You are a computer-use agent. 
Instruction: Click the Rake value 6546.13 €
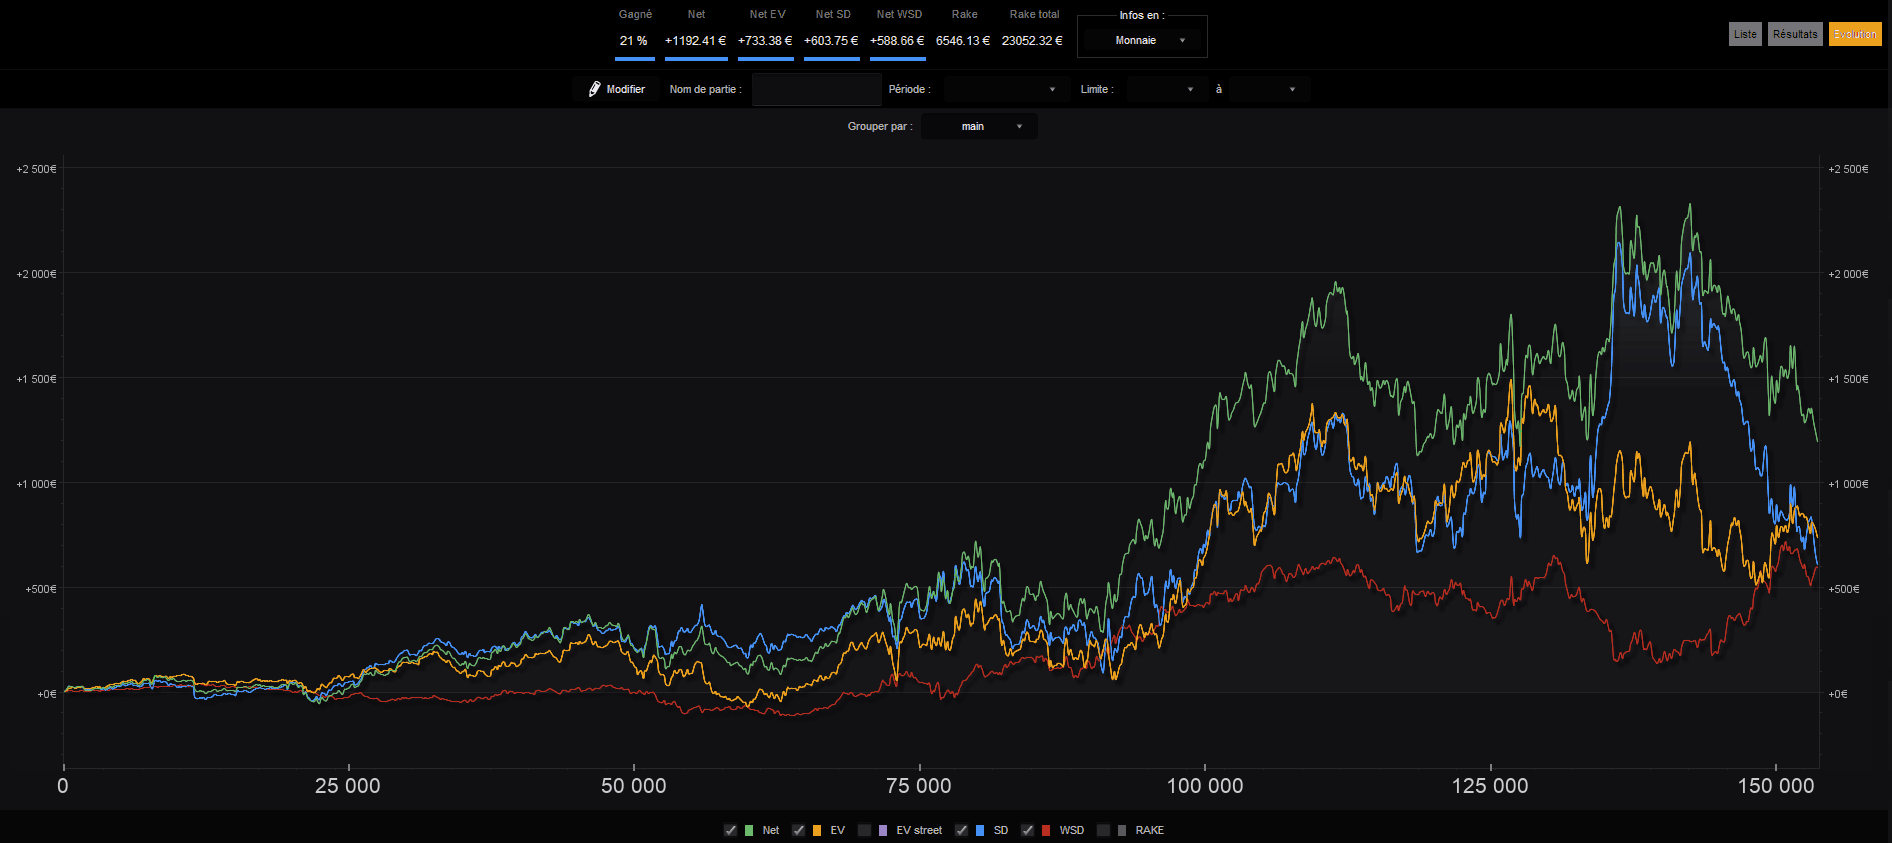963,41
